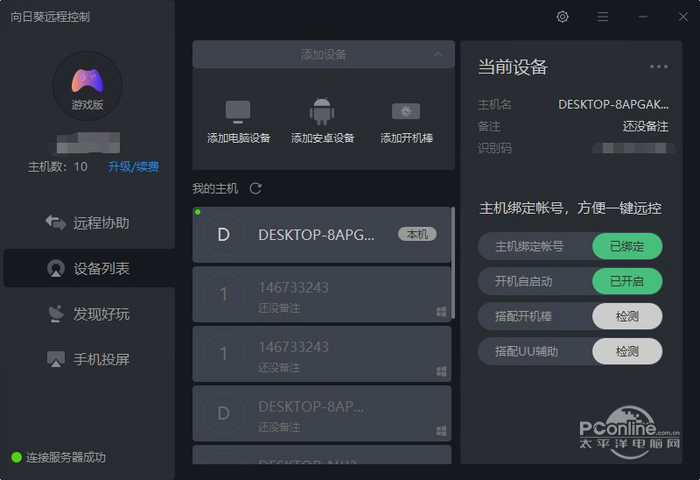This screenshot has width=700, height=480.
Task: Click Windows logo on first 146733243 row
Action: pos(441,312)
